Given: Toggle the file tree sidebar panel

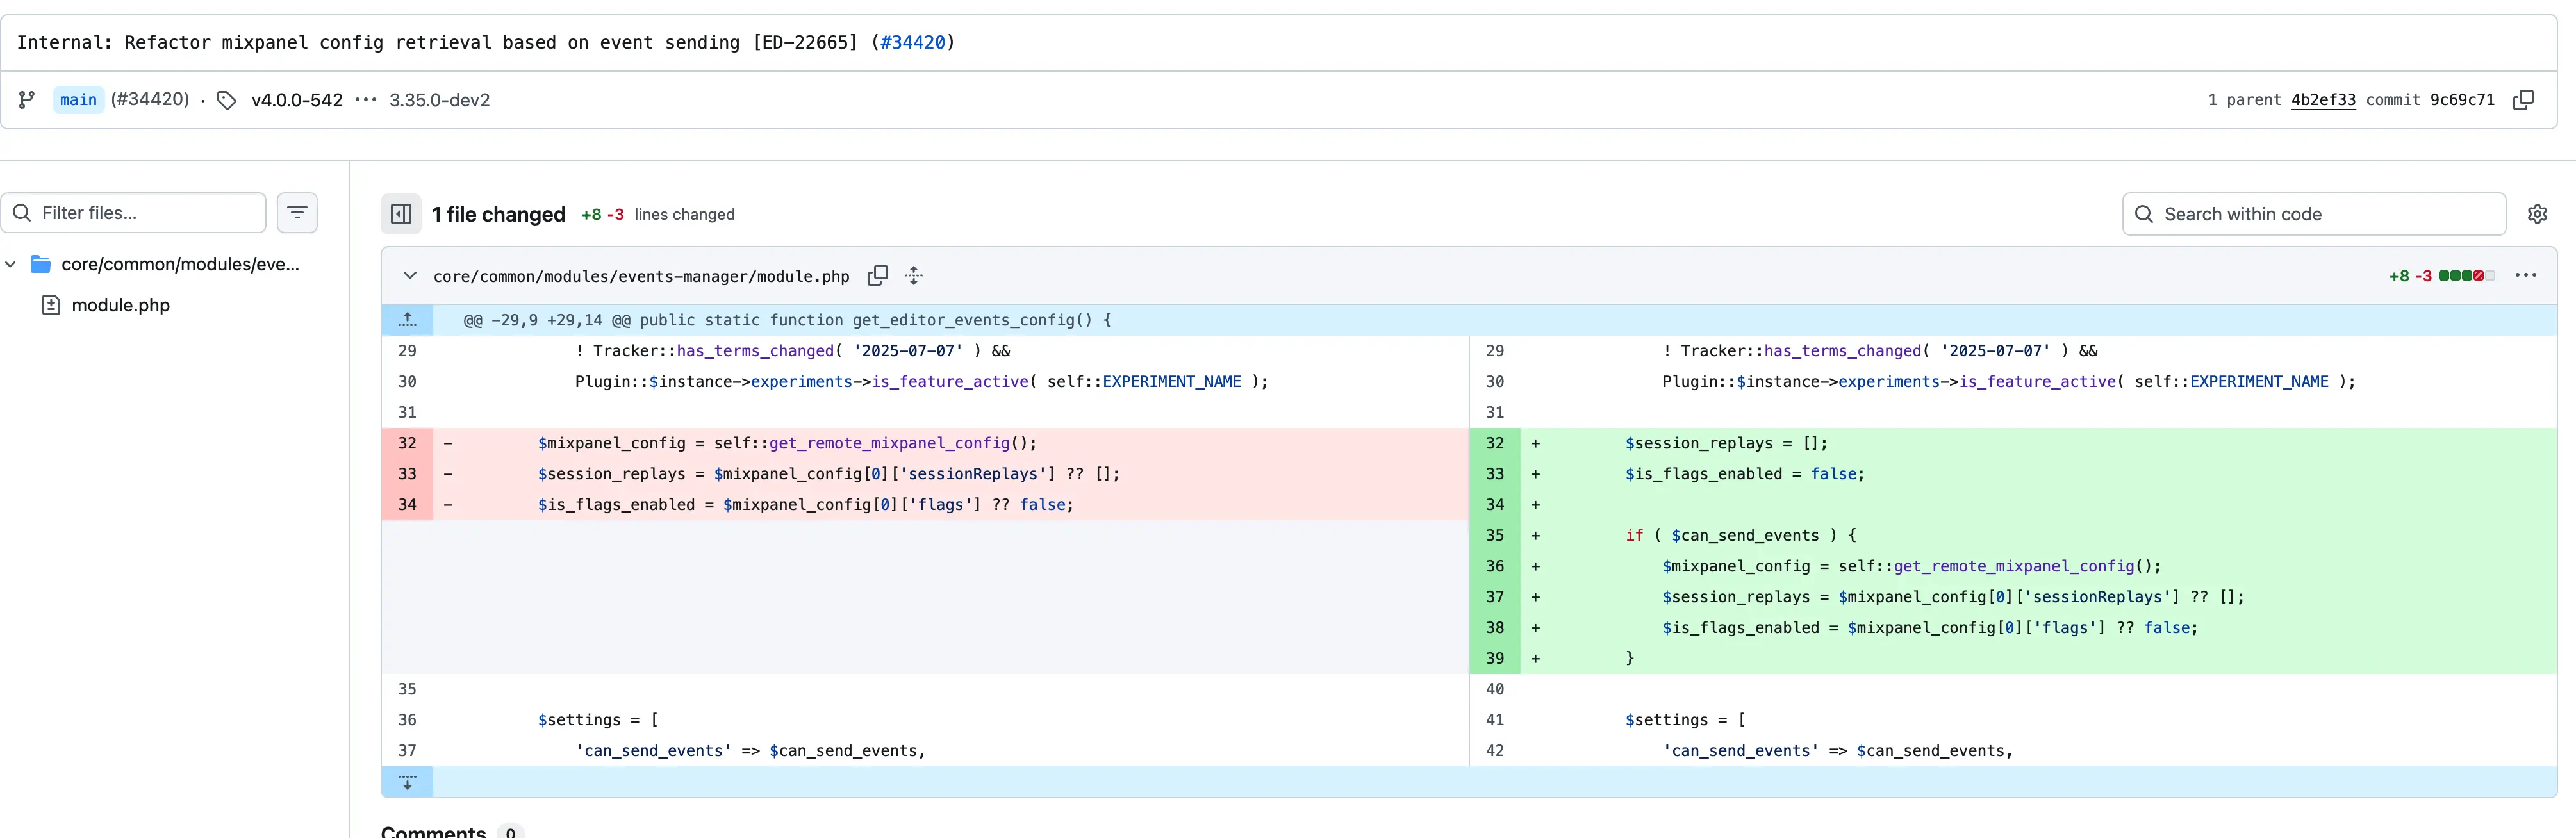Looking at the screenshot, I should [401, 214].
